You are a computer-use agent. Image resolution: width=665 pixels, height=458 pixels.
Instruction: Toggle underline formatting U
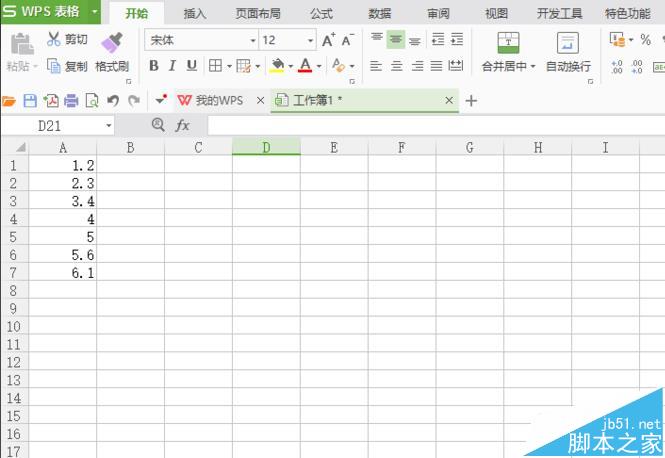point(192,66)
